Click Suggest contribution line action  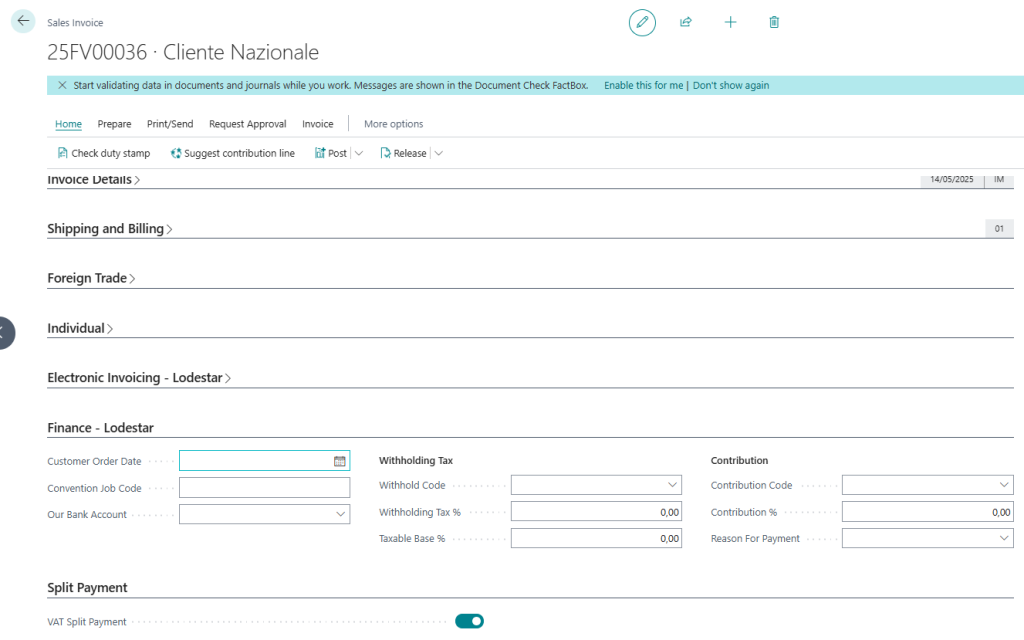click(232, 153)
